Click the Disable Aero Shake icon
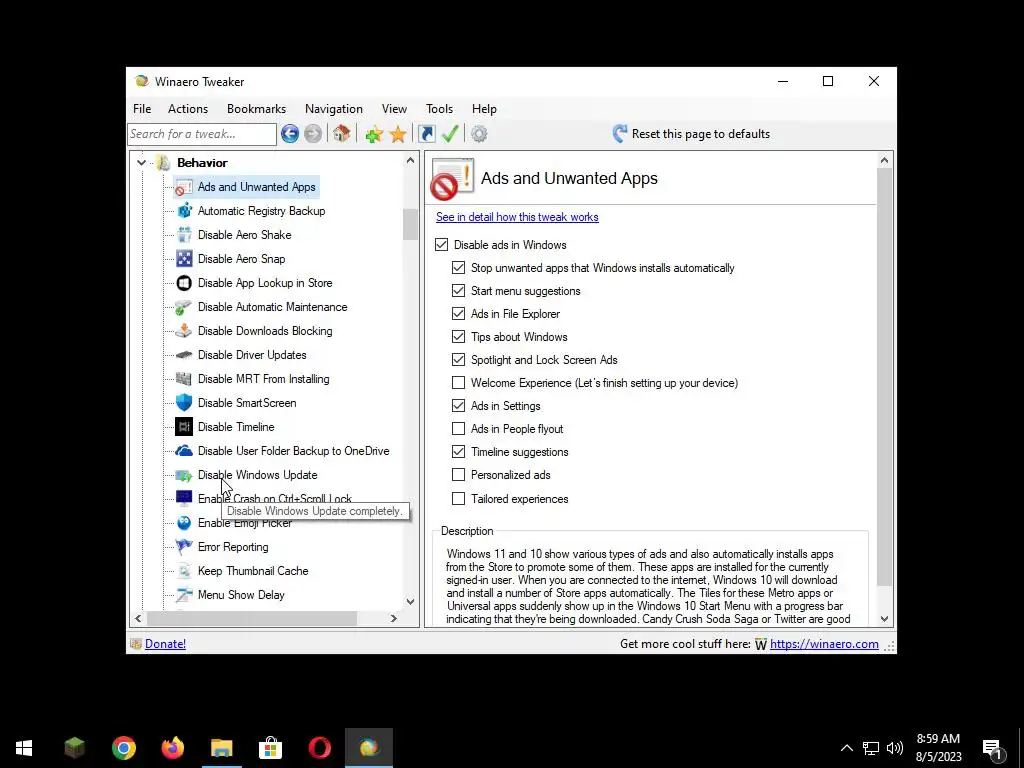1024x768 pixels. (184, 235)
